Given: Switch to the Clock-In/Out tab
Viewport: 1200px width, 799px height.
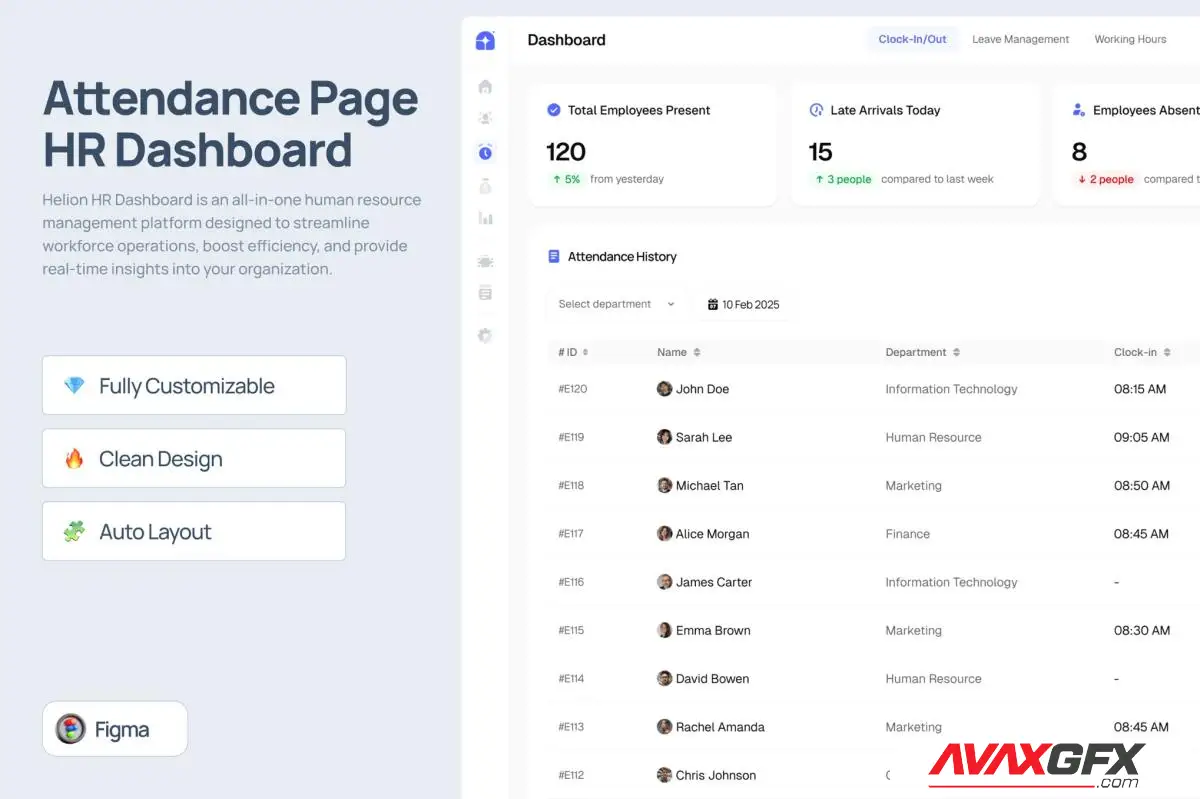Looking at the screenshot, I should tap(912, 39).
